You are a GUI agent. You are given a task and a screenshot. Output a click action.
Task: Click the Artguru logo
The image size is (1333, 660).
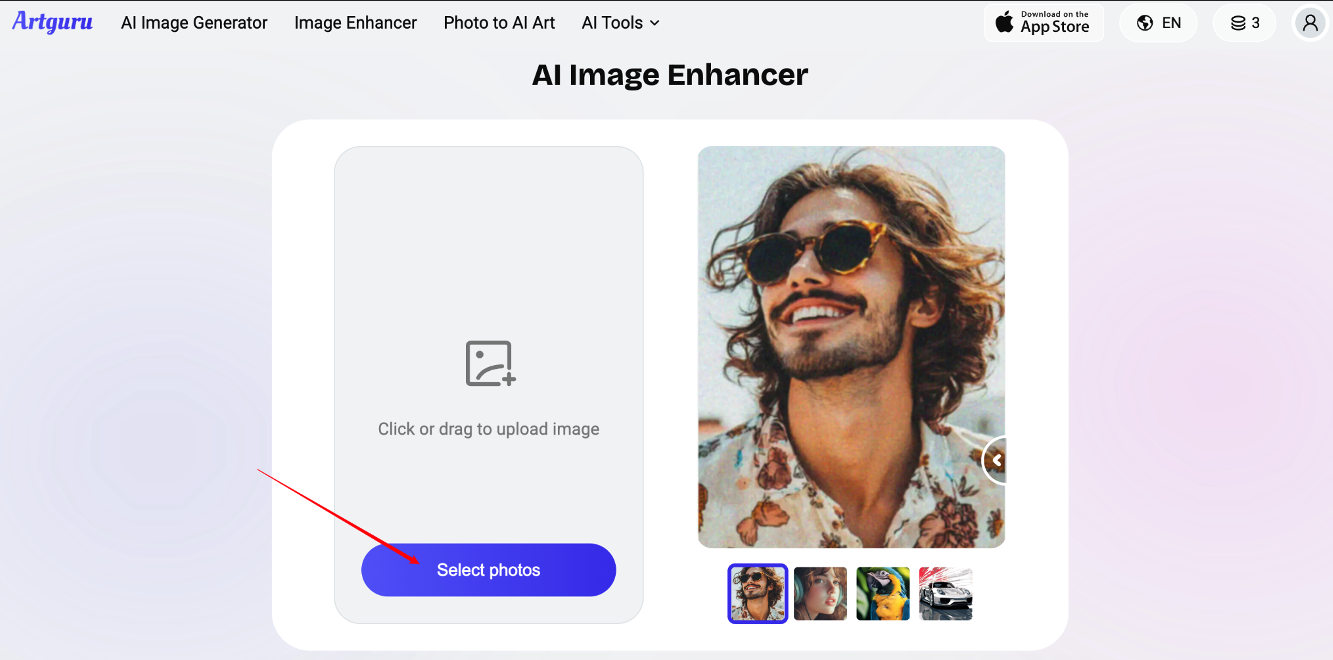[52, 21]
